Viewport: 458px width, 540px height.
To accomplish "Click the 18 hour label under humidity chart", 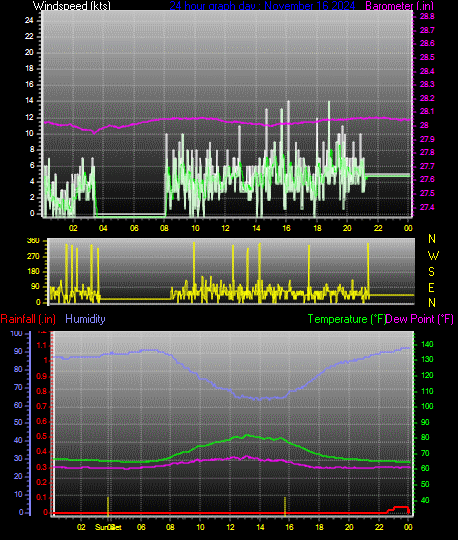I will coord(319,527).
